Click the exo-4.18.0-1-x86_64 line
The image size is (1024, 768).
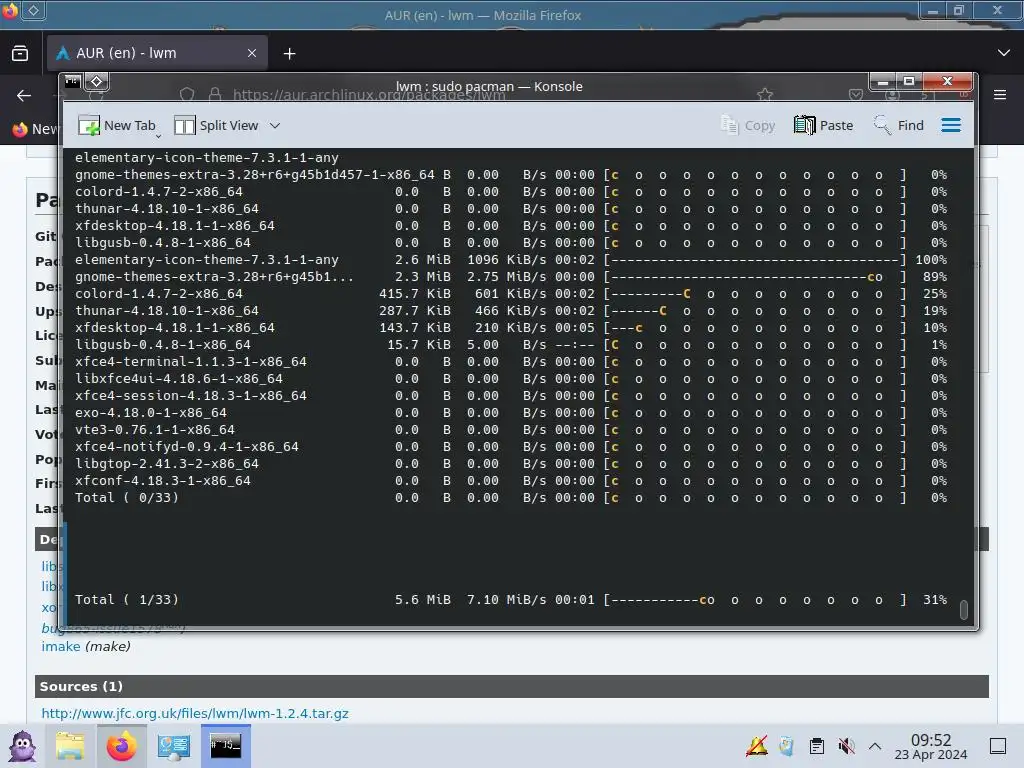(x=511, y=413)
